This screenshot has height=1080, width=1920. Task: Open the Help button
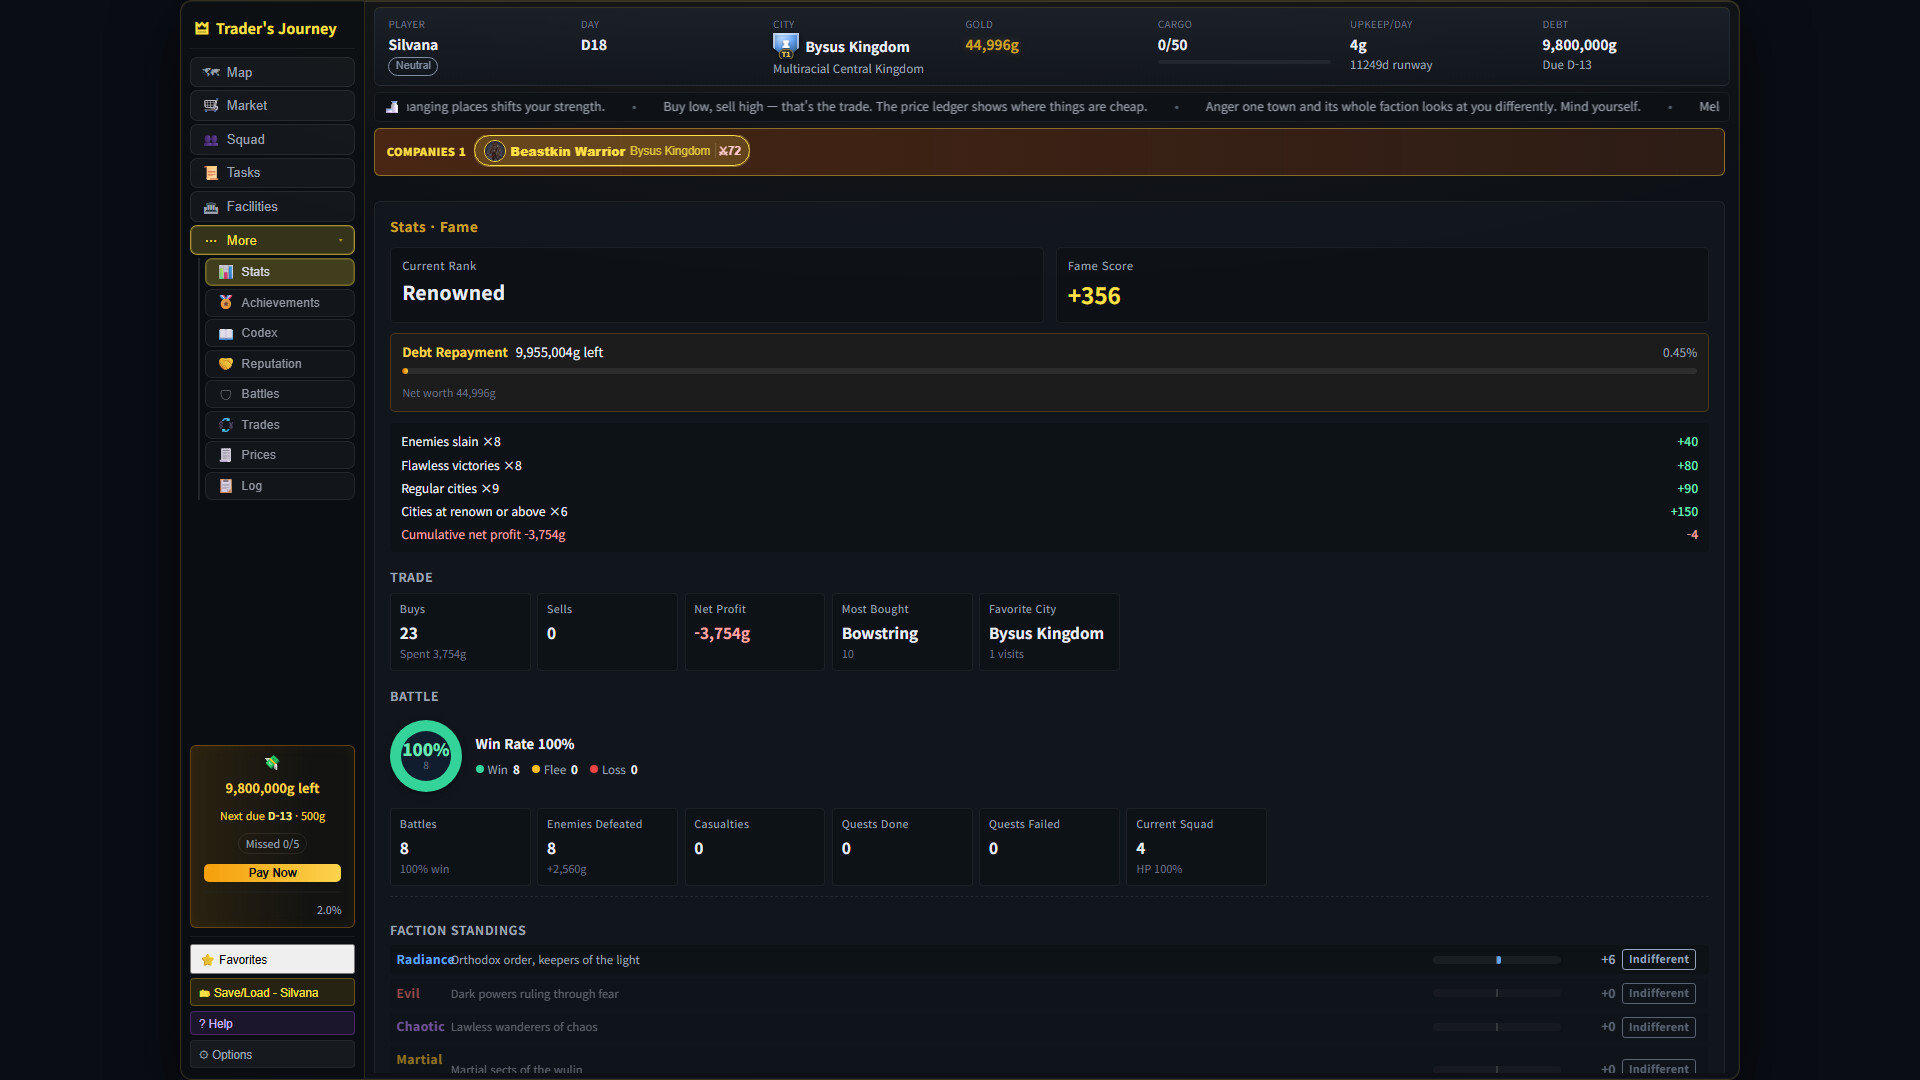pos(272,1024)
